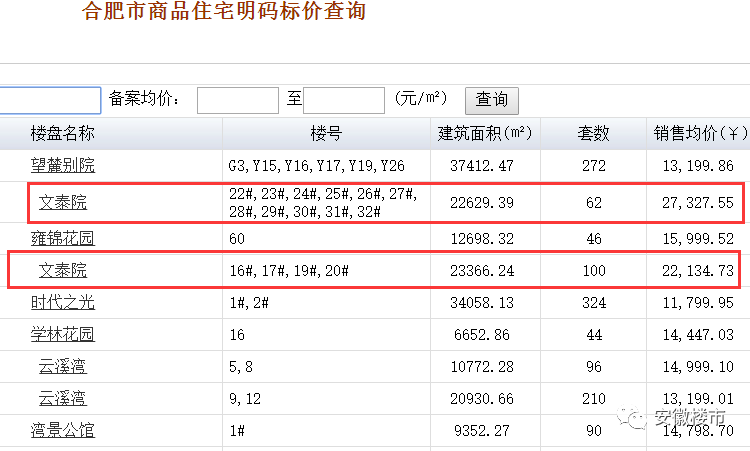This screenshot has height=451, width=750.
Task: Focus the partially visible field left of 备案均价
Action: pos(50,100)
